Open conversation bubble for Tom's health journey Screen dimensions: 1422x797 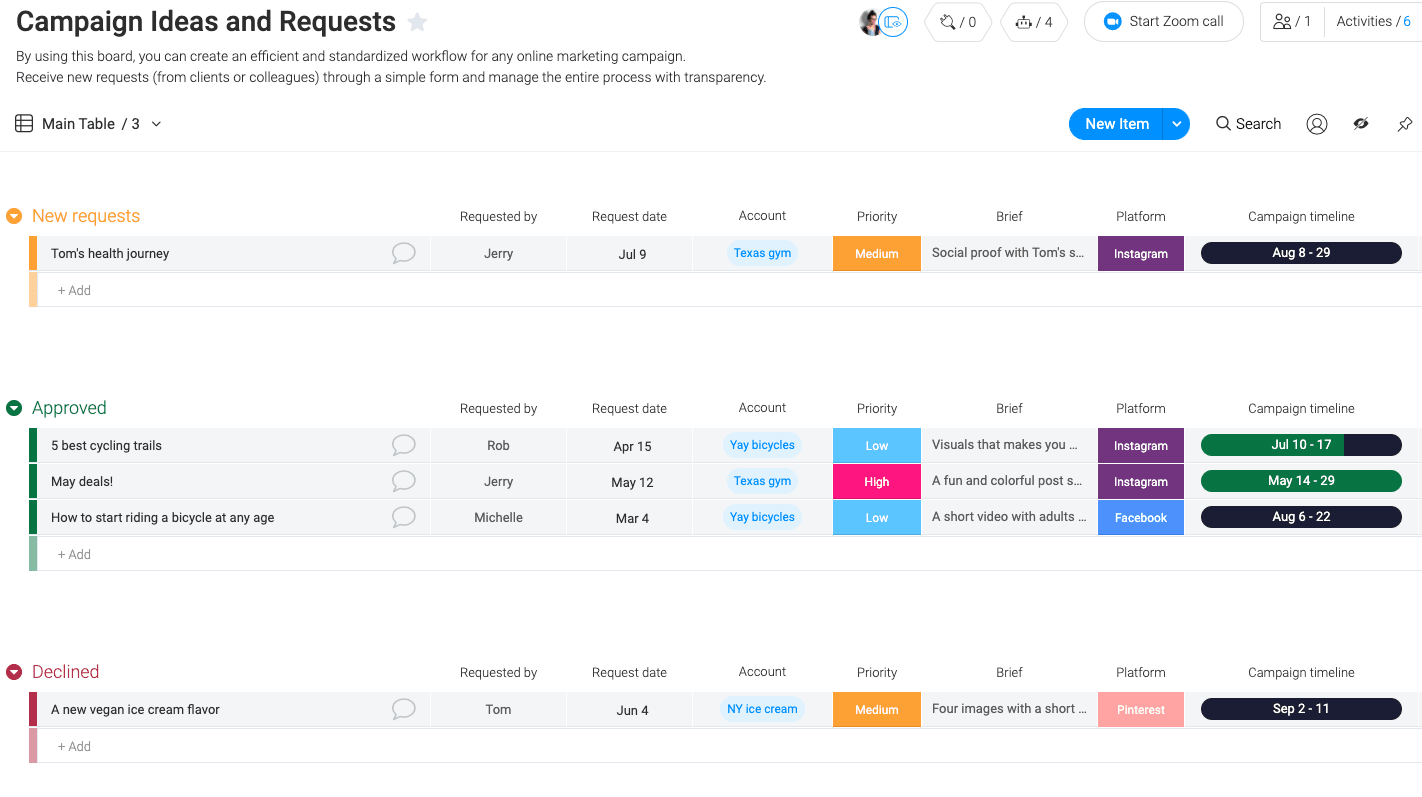pyautogui.click(x=403, y=253)
